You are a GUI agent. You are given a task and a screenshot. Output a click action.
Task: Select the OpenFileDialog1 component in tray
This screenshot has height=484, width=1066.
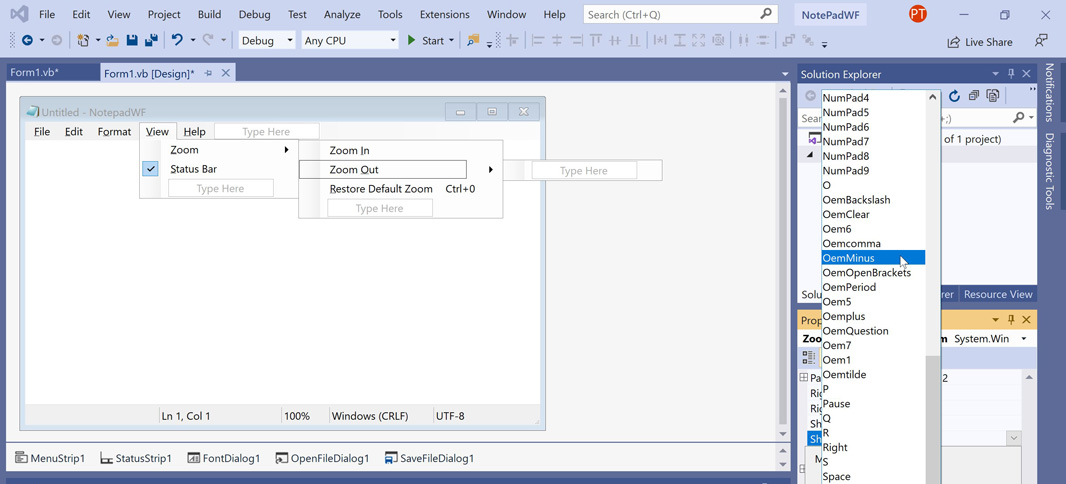point(322,458)
